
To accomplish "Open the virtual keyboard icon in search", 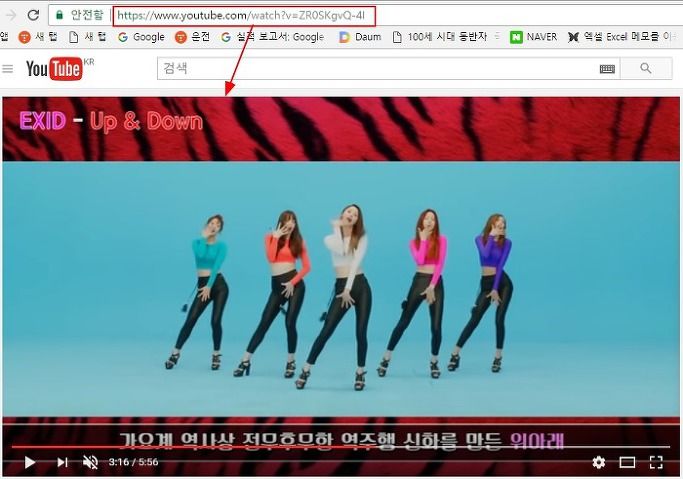I will point(607,69).
